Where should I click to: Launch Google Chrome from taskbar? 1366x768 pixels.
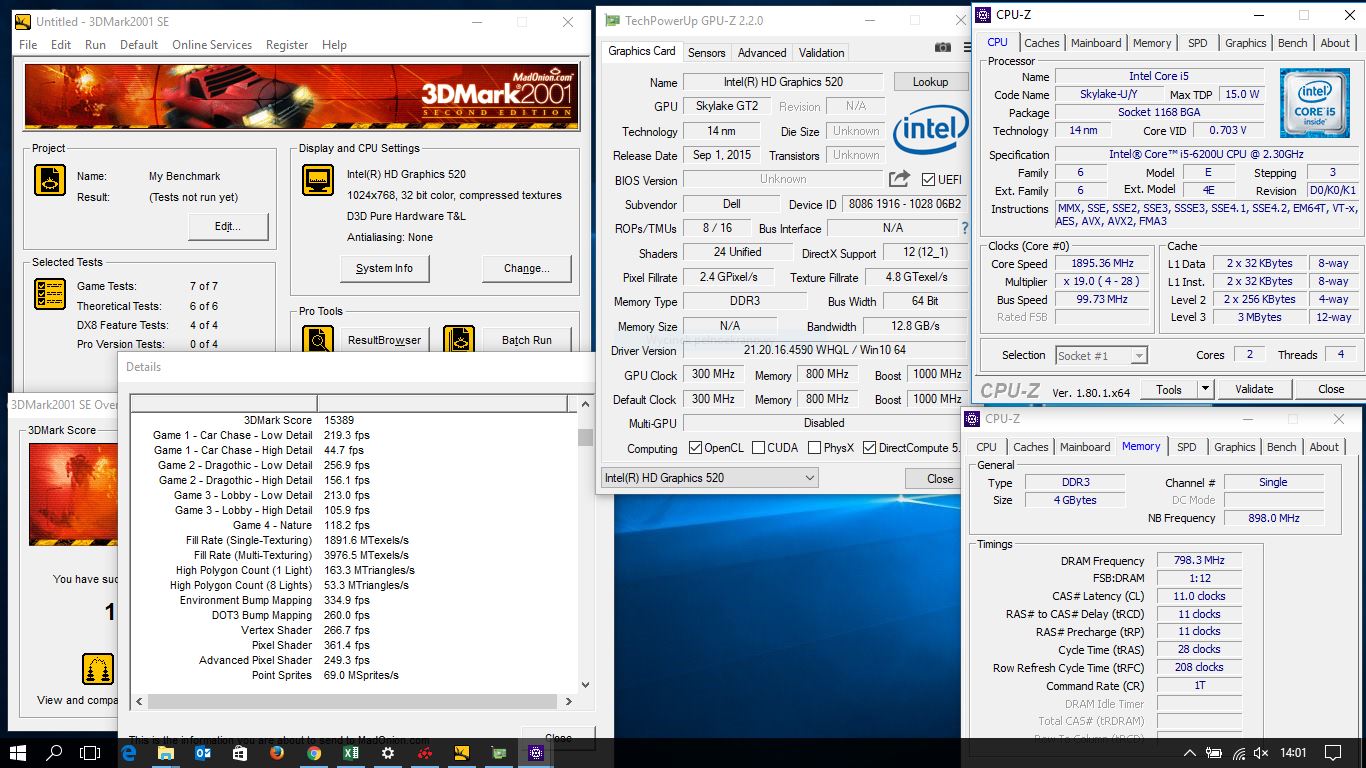coord(314,753)
